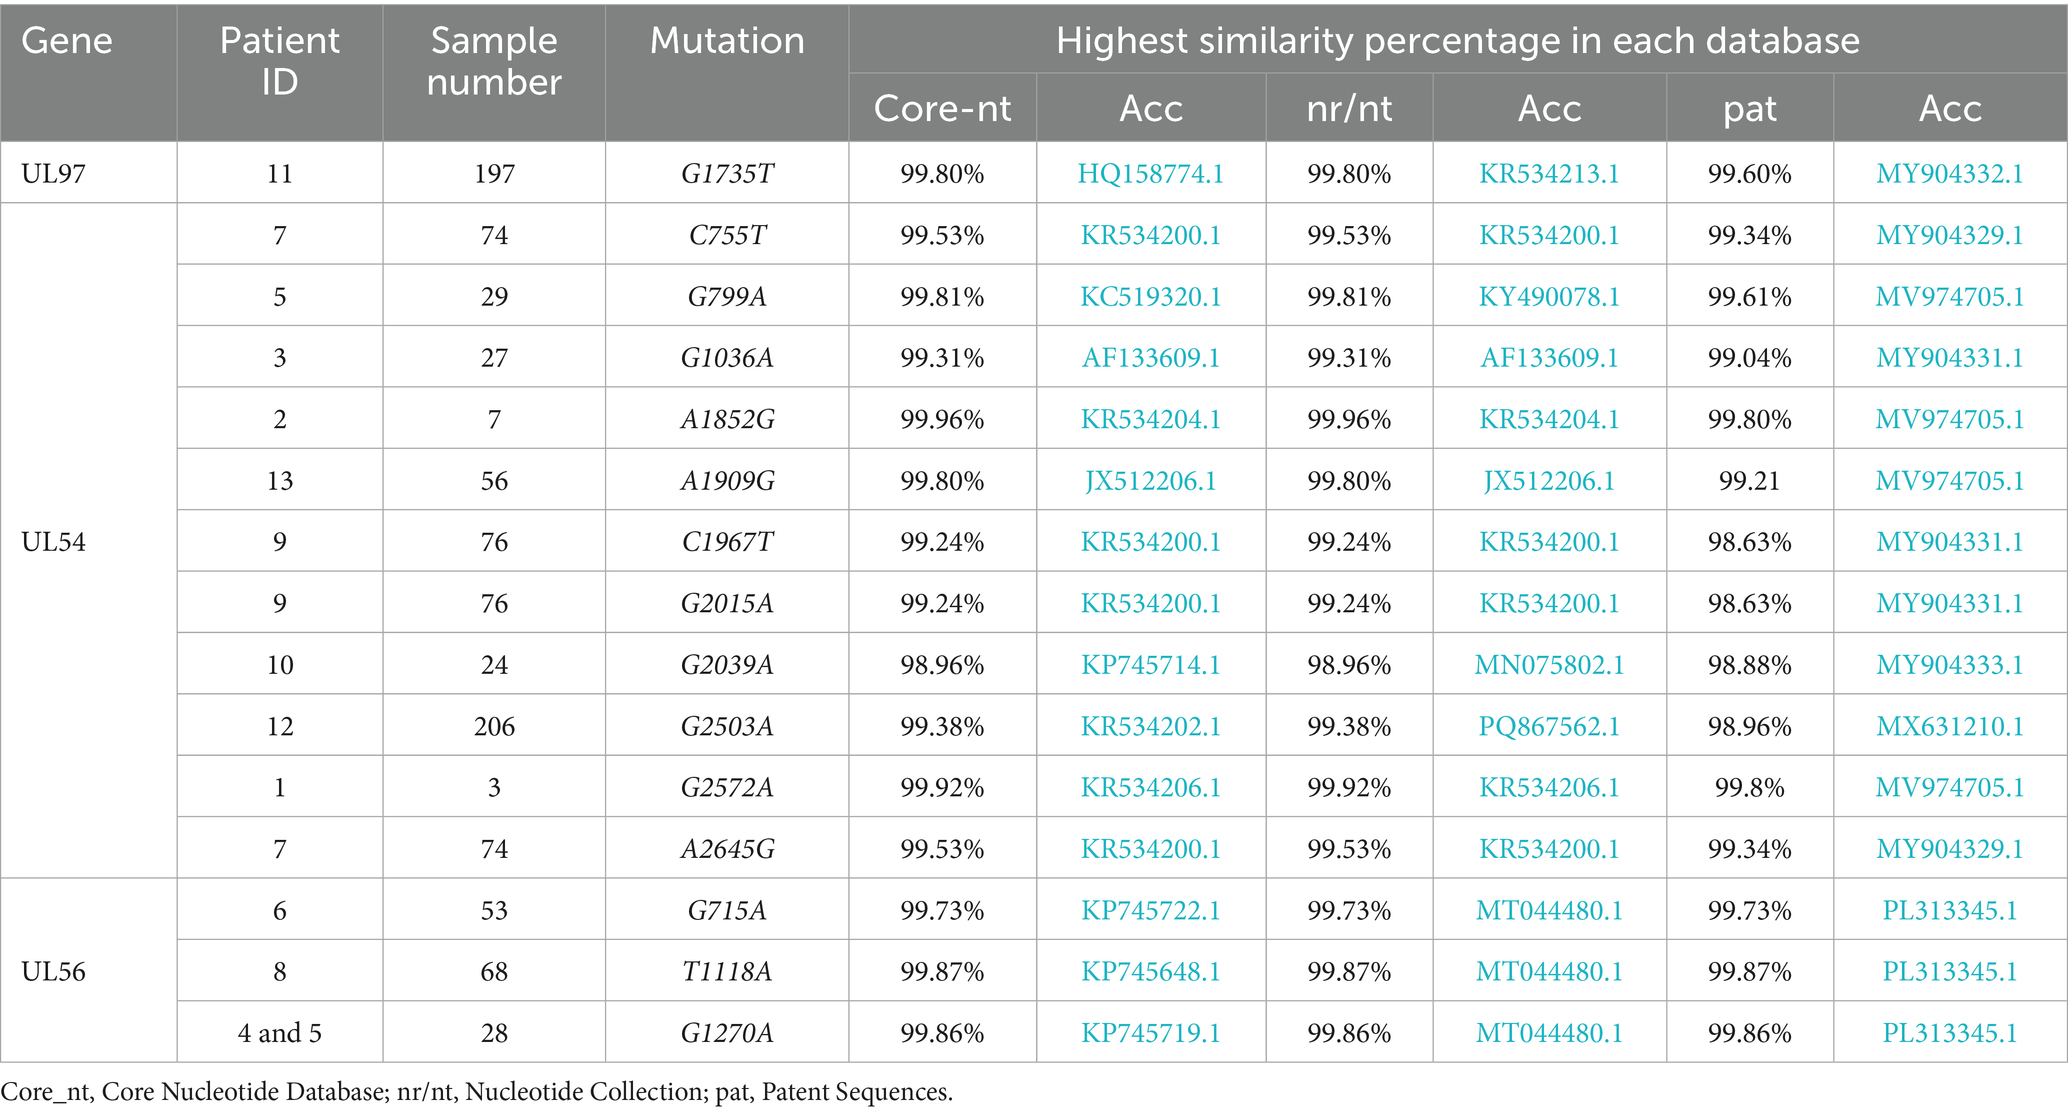This screenshot has width=2068, height=1114.
Task: Open the KR534202.1 accession link
Action: [x=1150, y=726]
